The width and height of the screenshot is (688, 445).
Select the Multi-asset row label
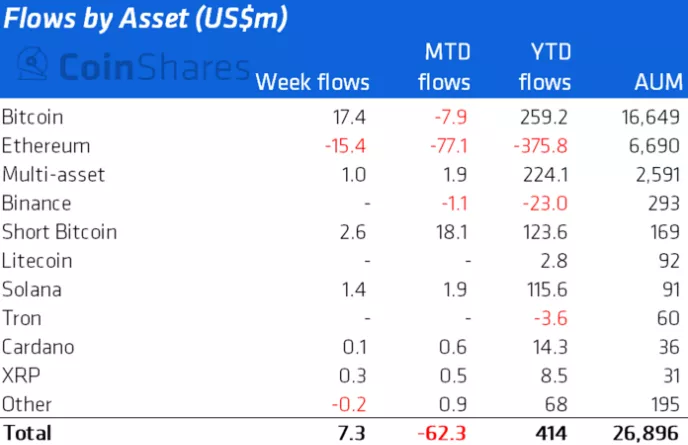point(53,175)
